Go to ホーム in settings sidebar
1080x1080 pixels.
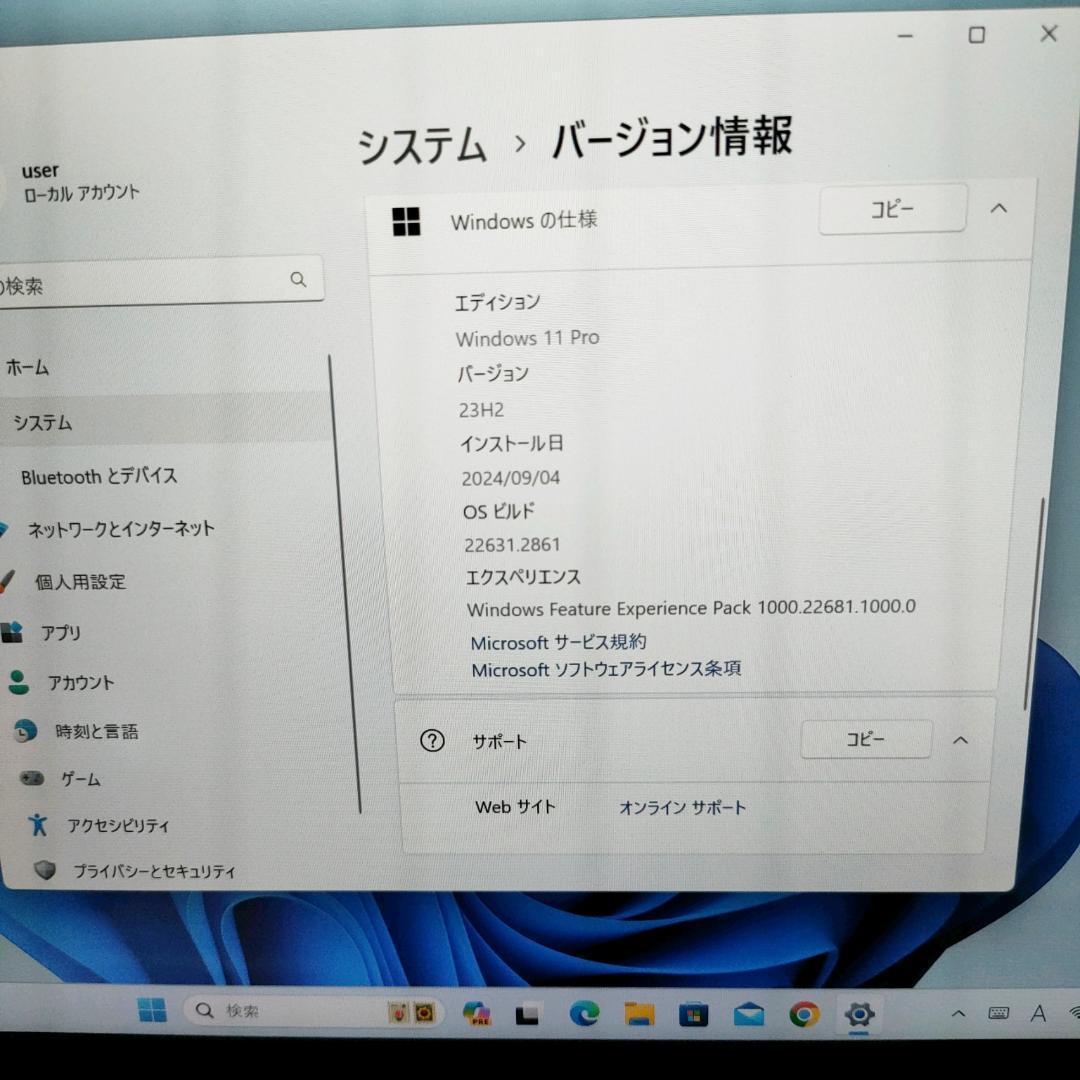[28, 368]
